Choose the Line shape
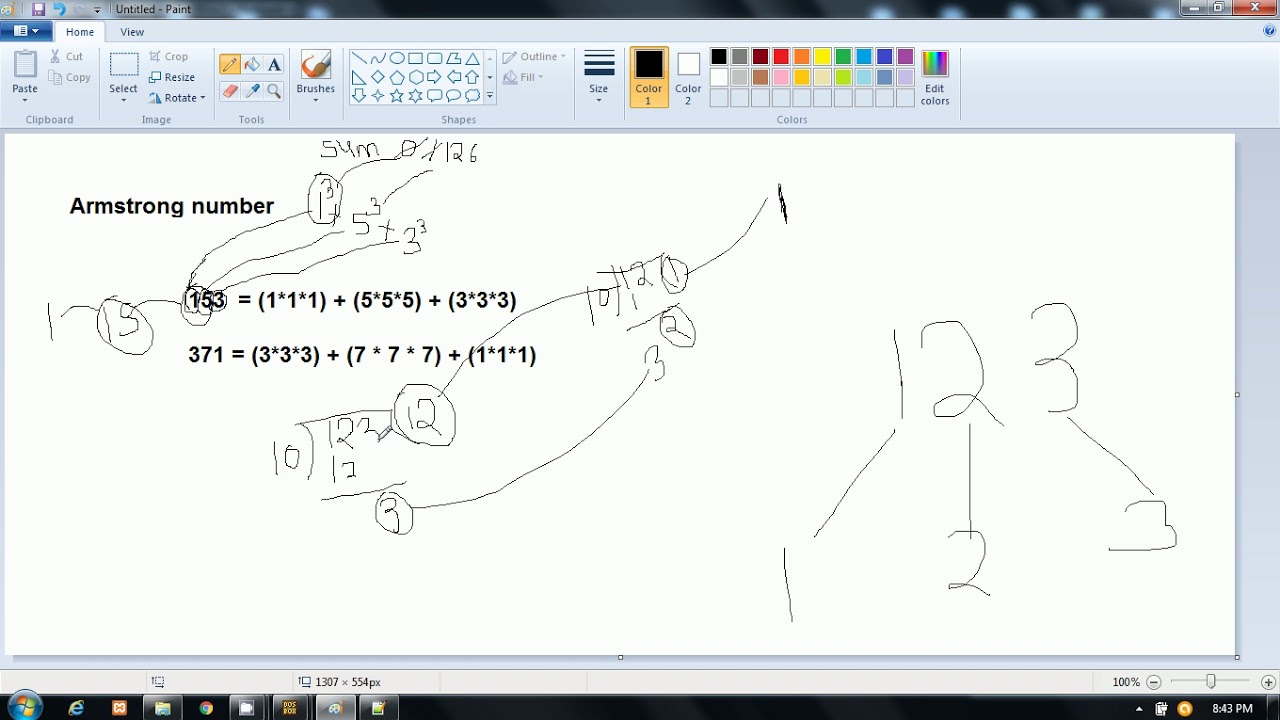 (x=359, y=58)
